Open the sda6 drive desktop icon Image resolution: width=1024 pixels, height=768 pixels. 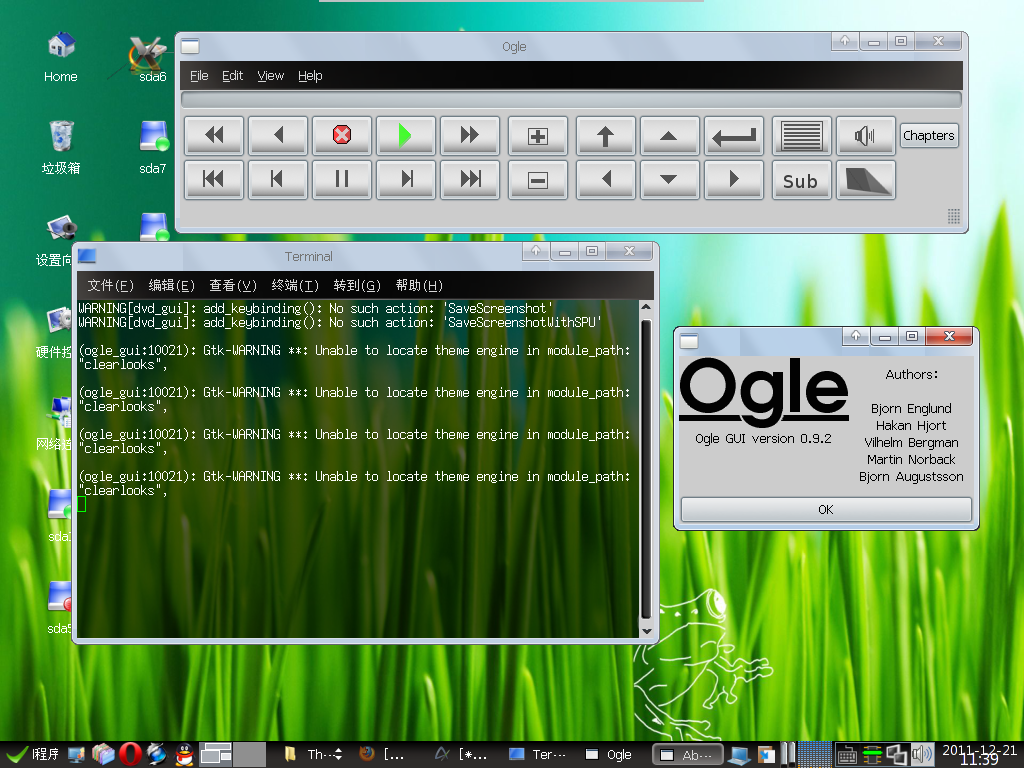[x=152, y=57]
